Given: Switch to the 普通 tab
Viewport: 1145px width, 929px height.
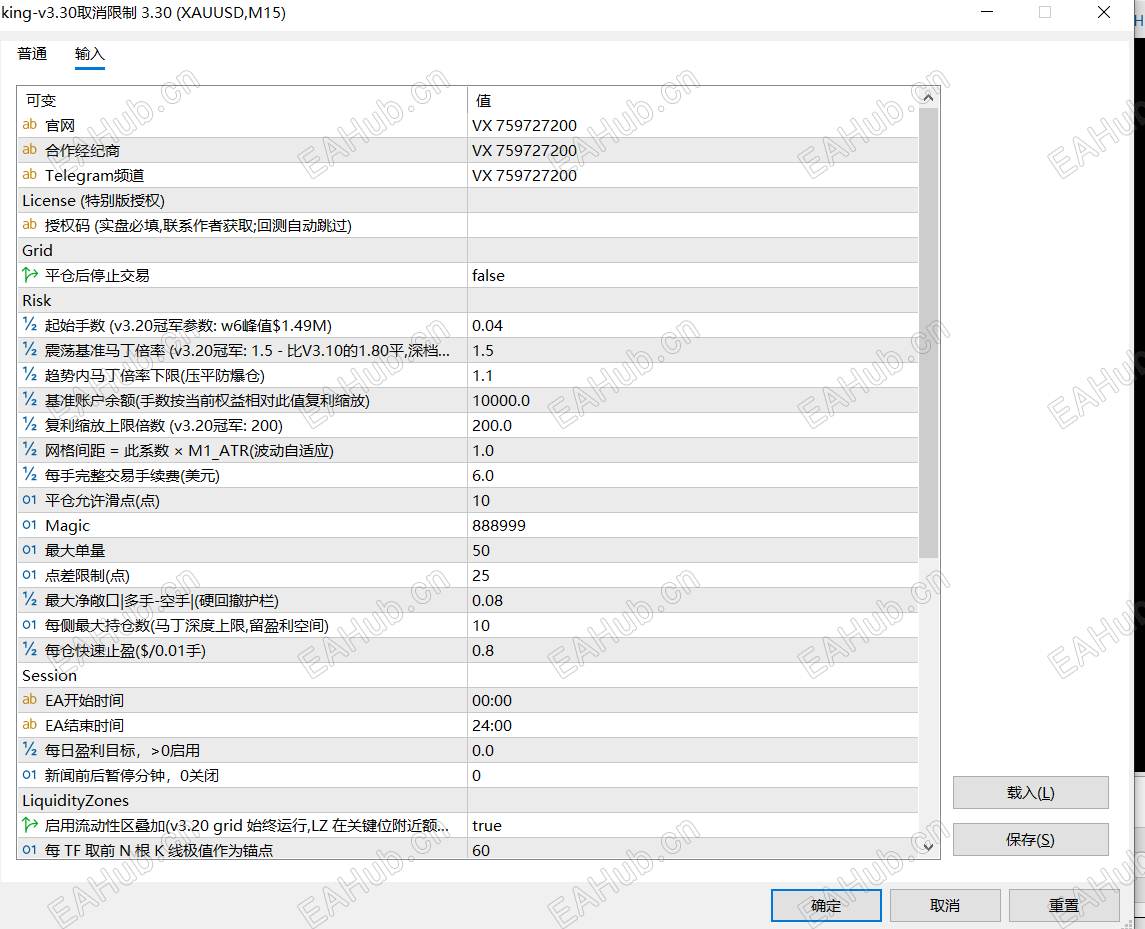Looking at the screenshot, I should (32, 54).
